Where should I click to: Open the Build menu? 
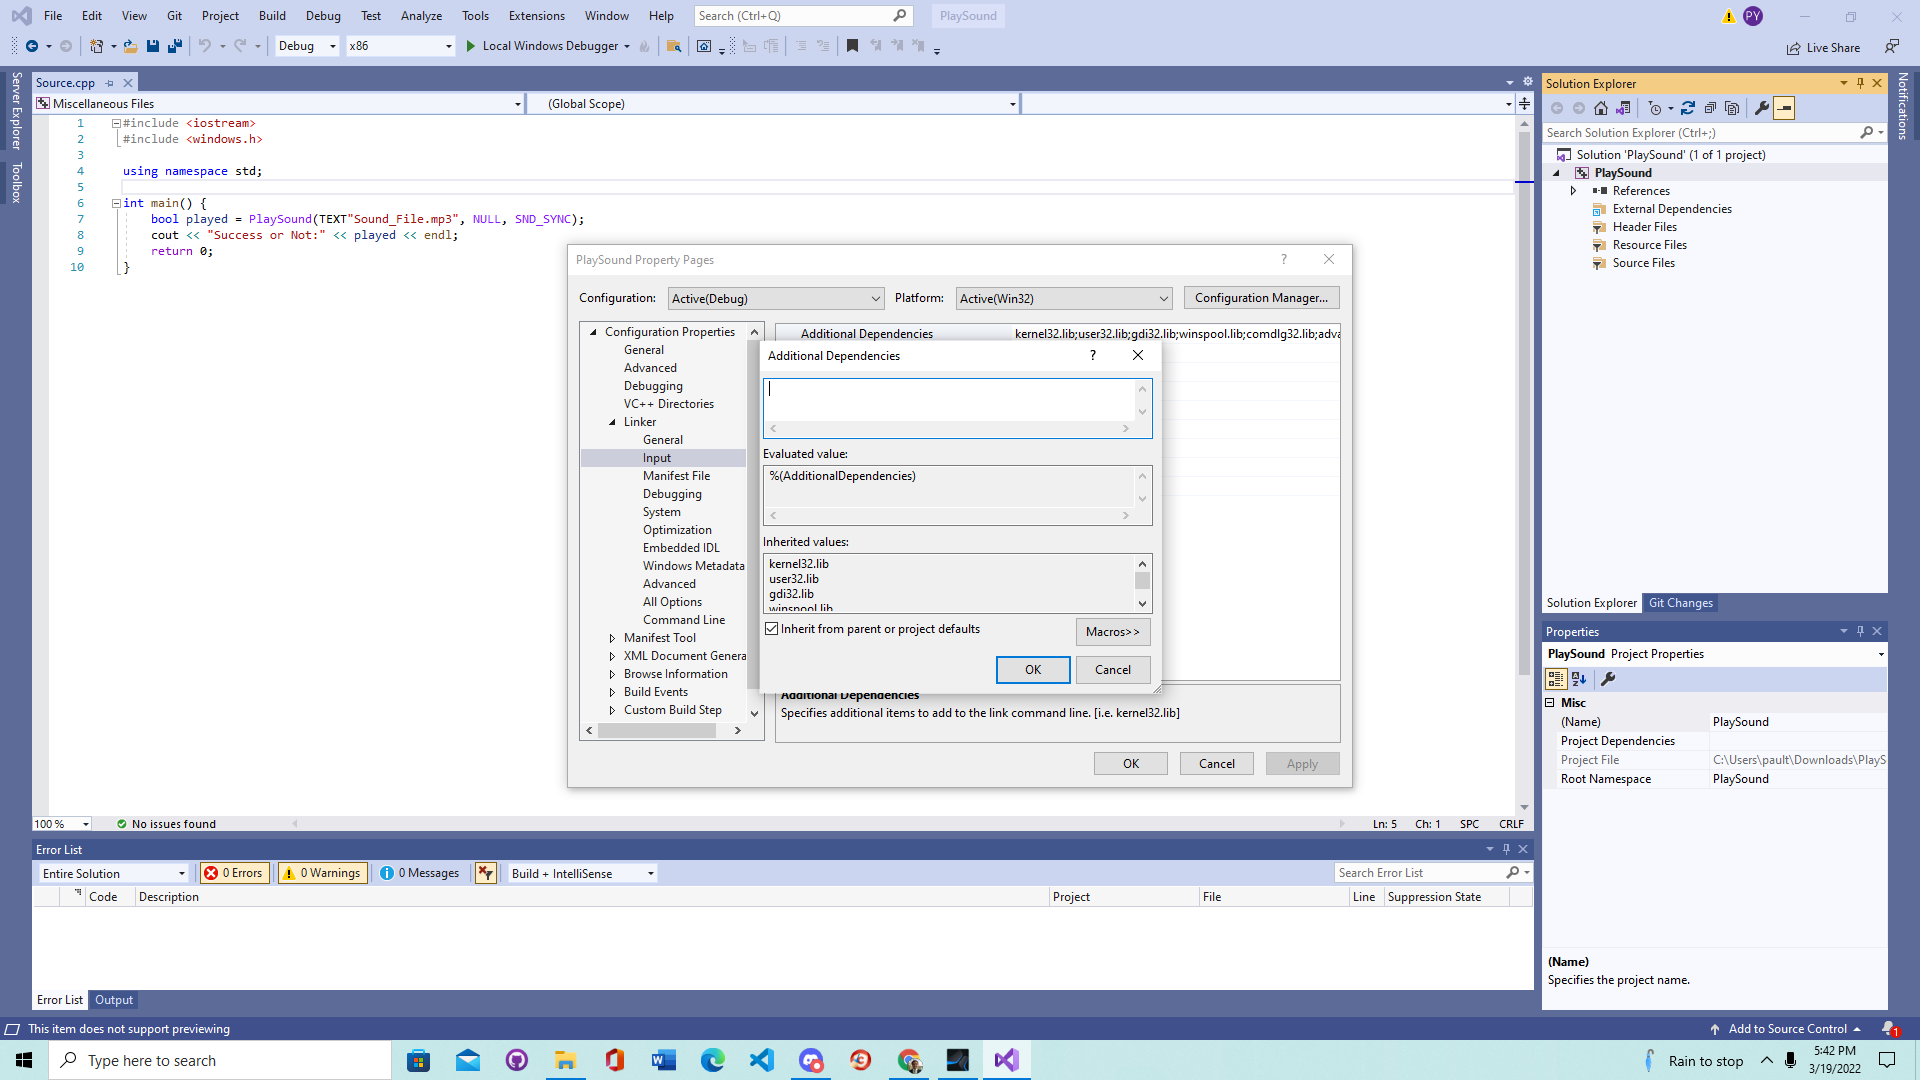tap(272, 16)
